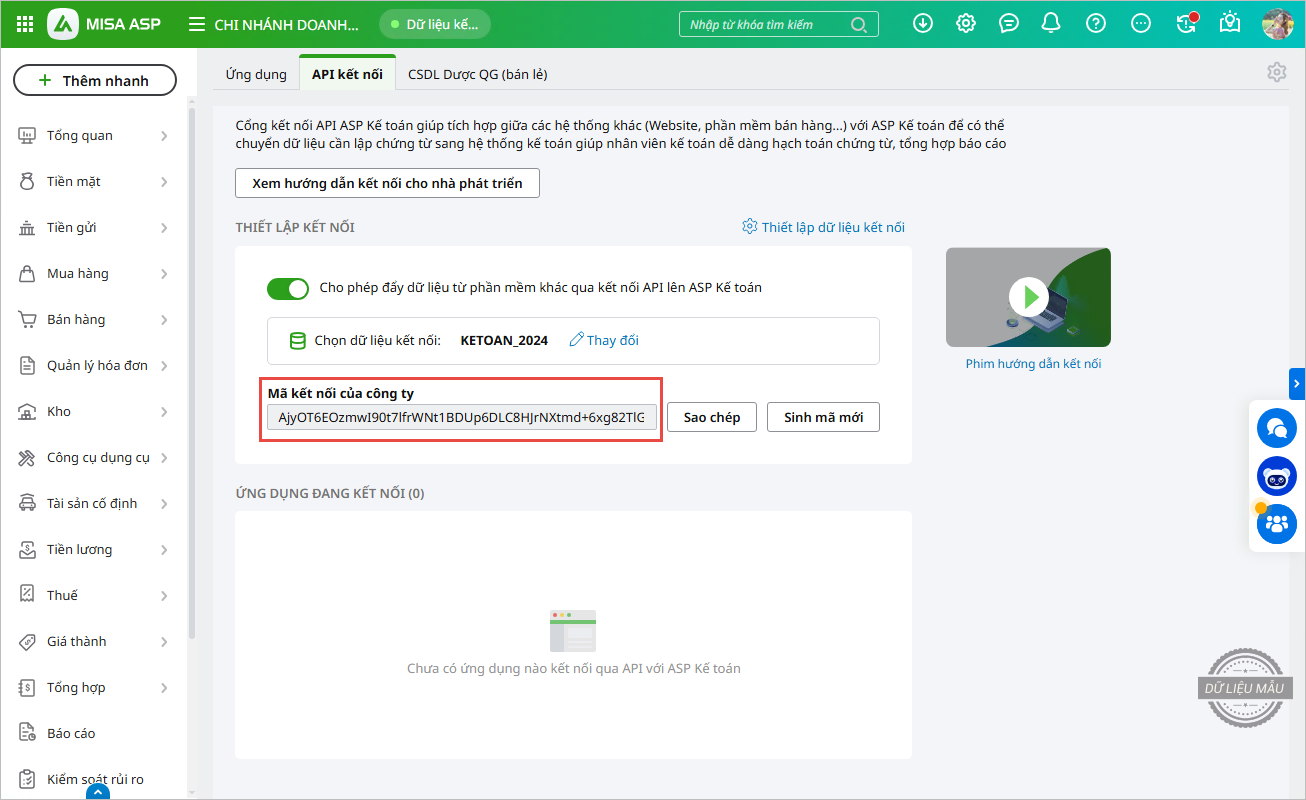Click the more options ellipsis icon
This screenshot has height=800, width=1306.
click(1141, 23)
